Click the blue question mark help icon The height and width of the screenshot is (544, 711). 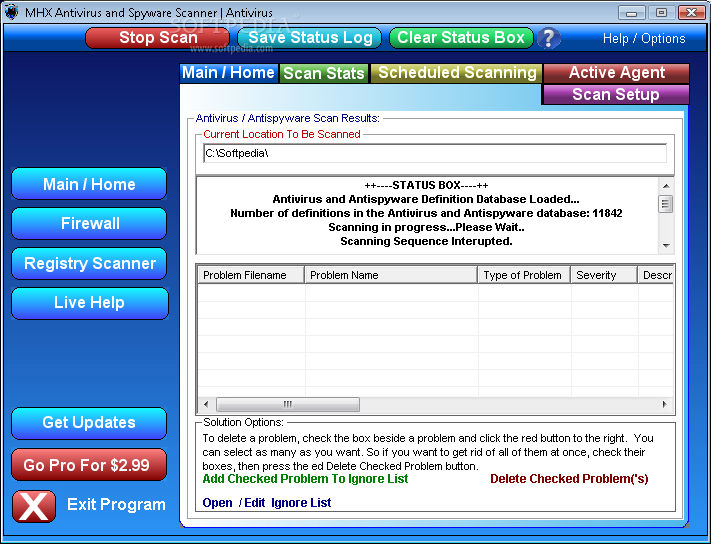click(x=549, y=38)
